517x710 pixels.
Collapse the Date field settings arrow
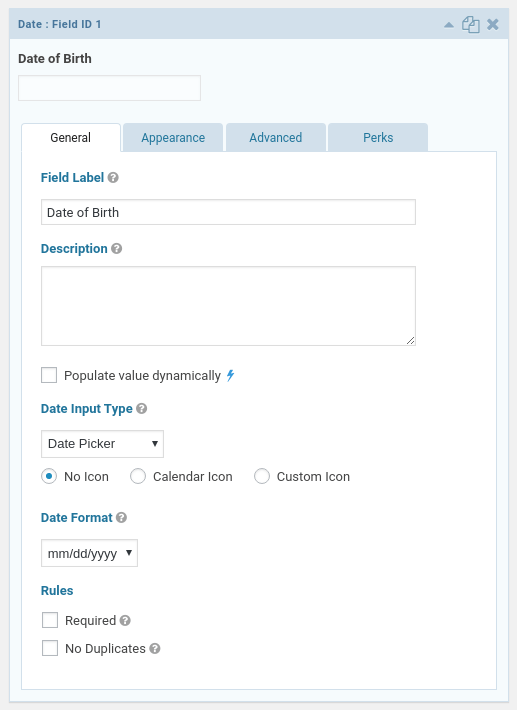[449, 24]
